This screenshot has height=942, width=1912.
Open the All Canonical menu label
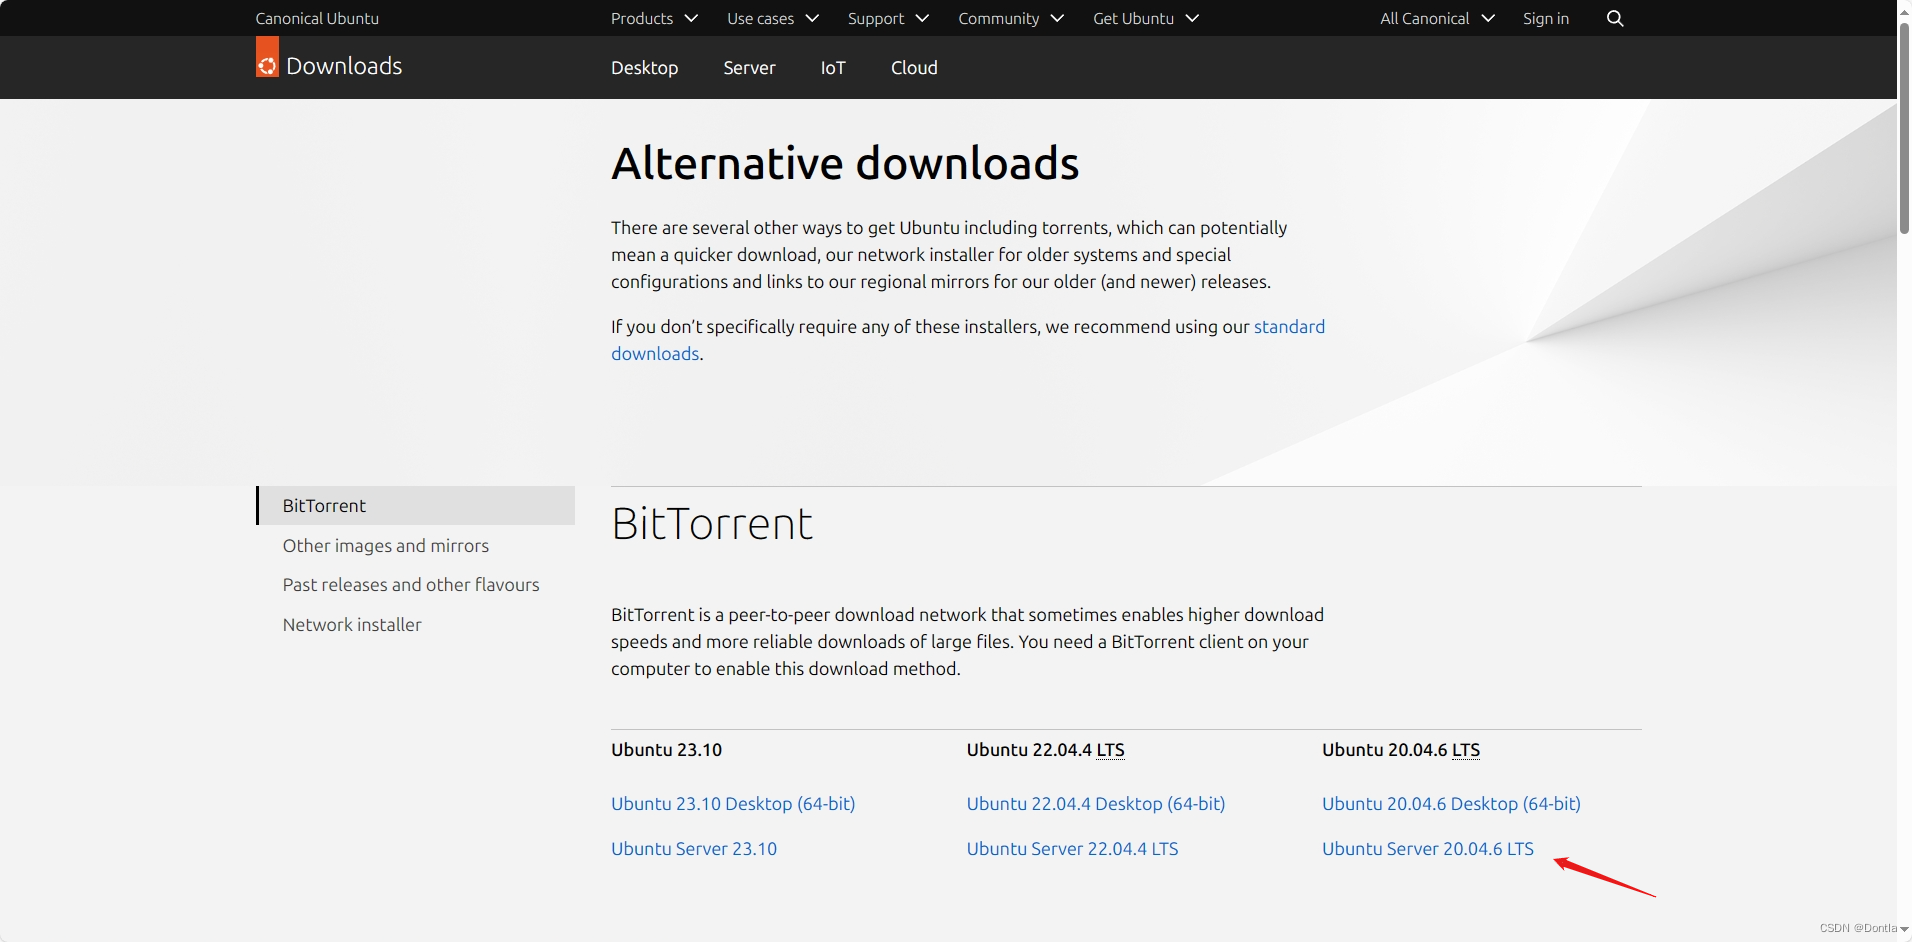click(1425, 18)
